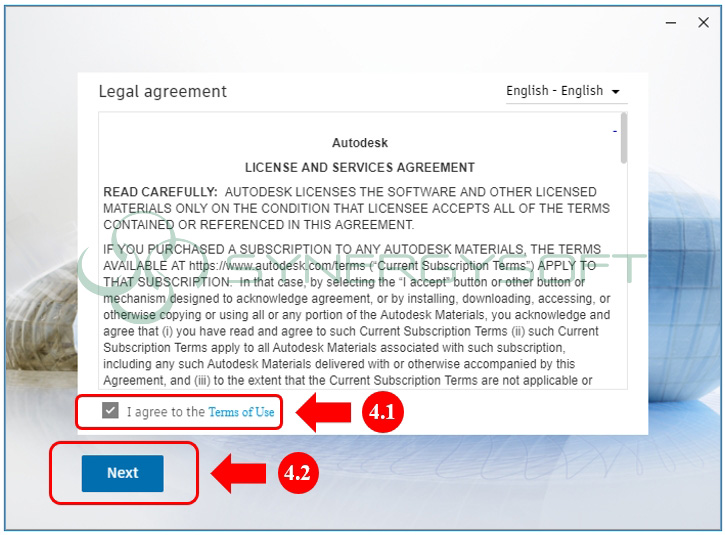Click the Autodesk title in the license

point(359,143)
